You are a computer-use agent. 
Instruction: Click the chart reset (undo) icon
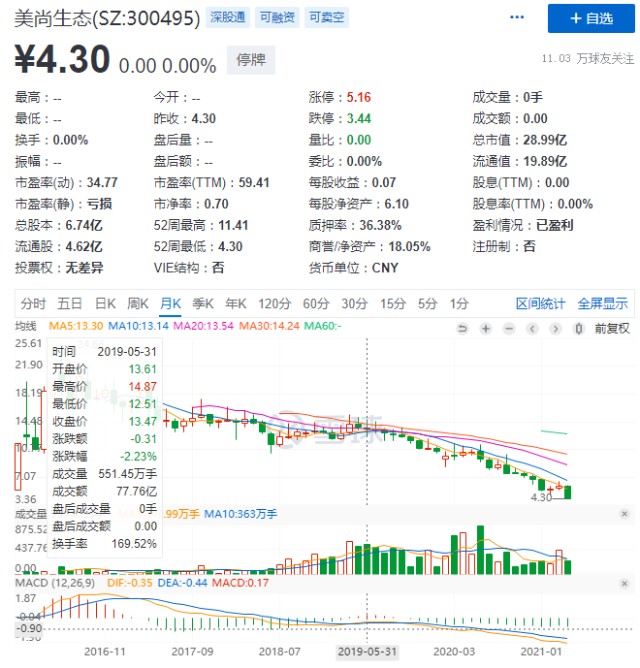point(461,328)
